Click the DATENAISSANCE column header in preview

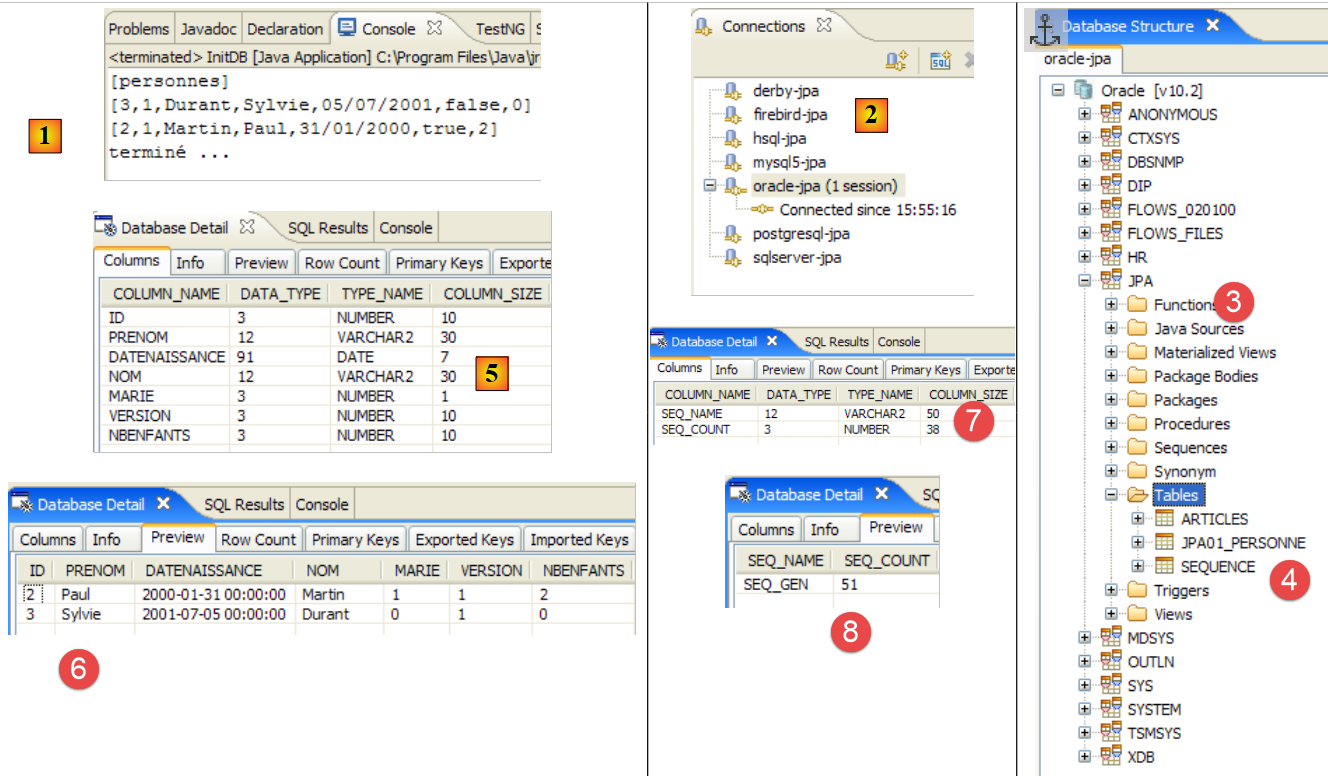pyautogui.click(x=203, y=570)
